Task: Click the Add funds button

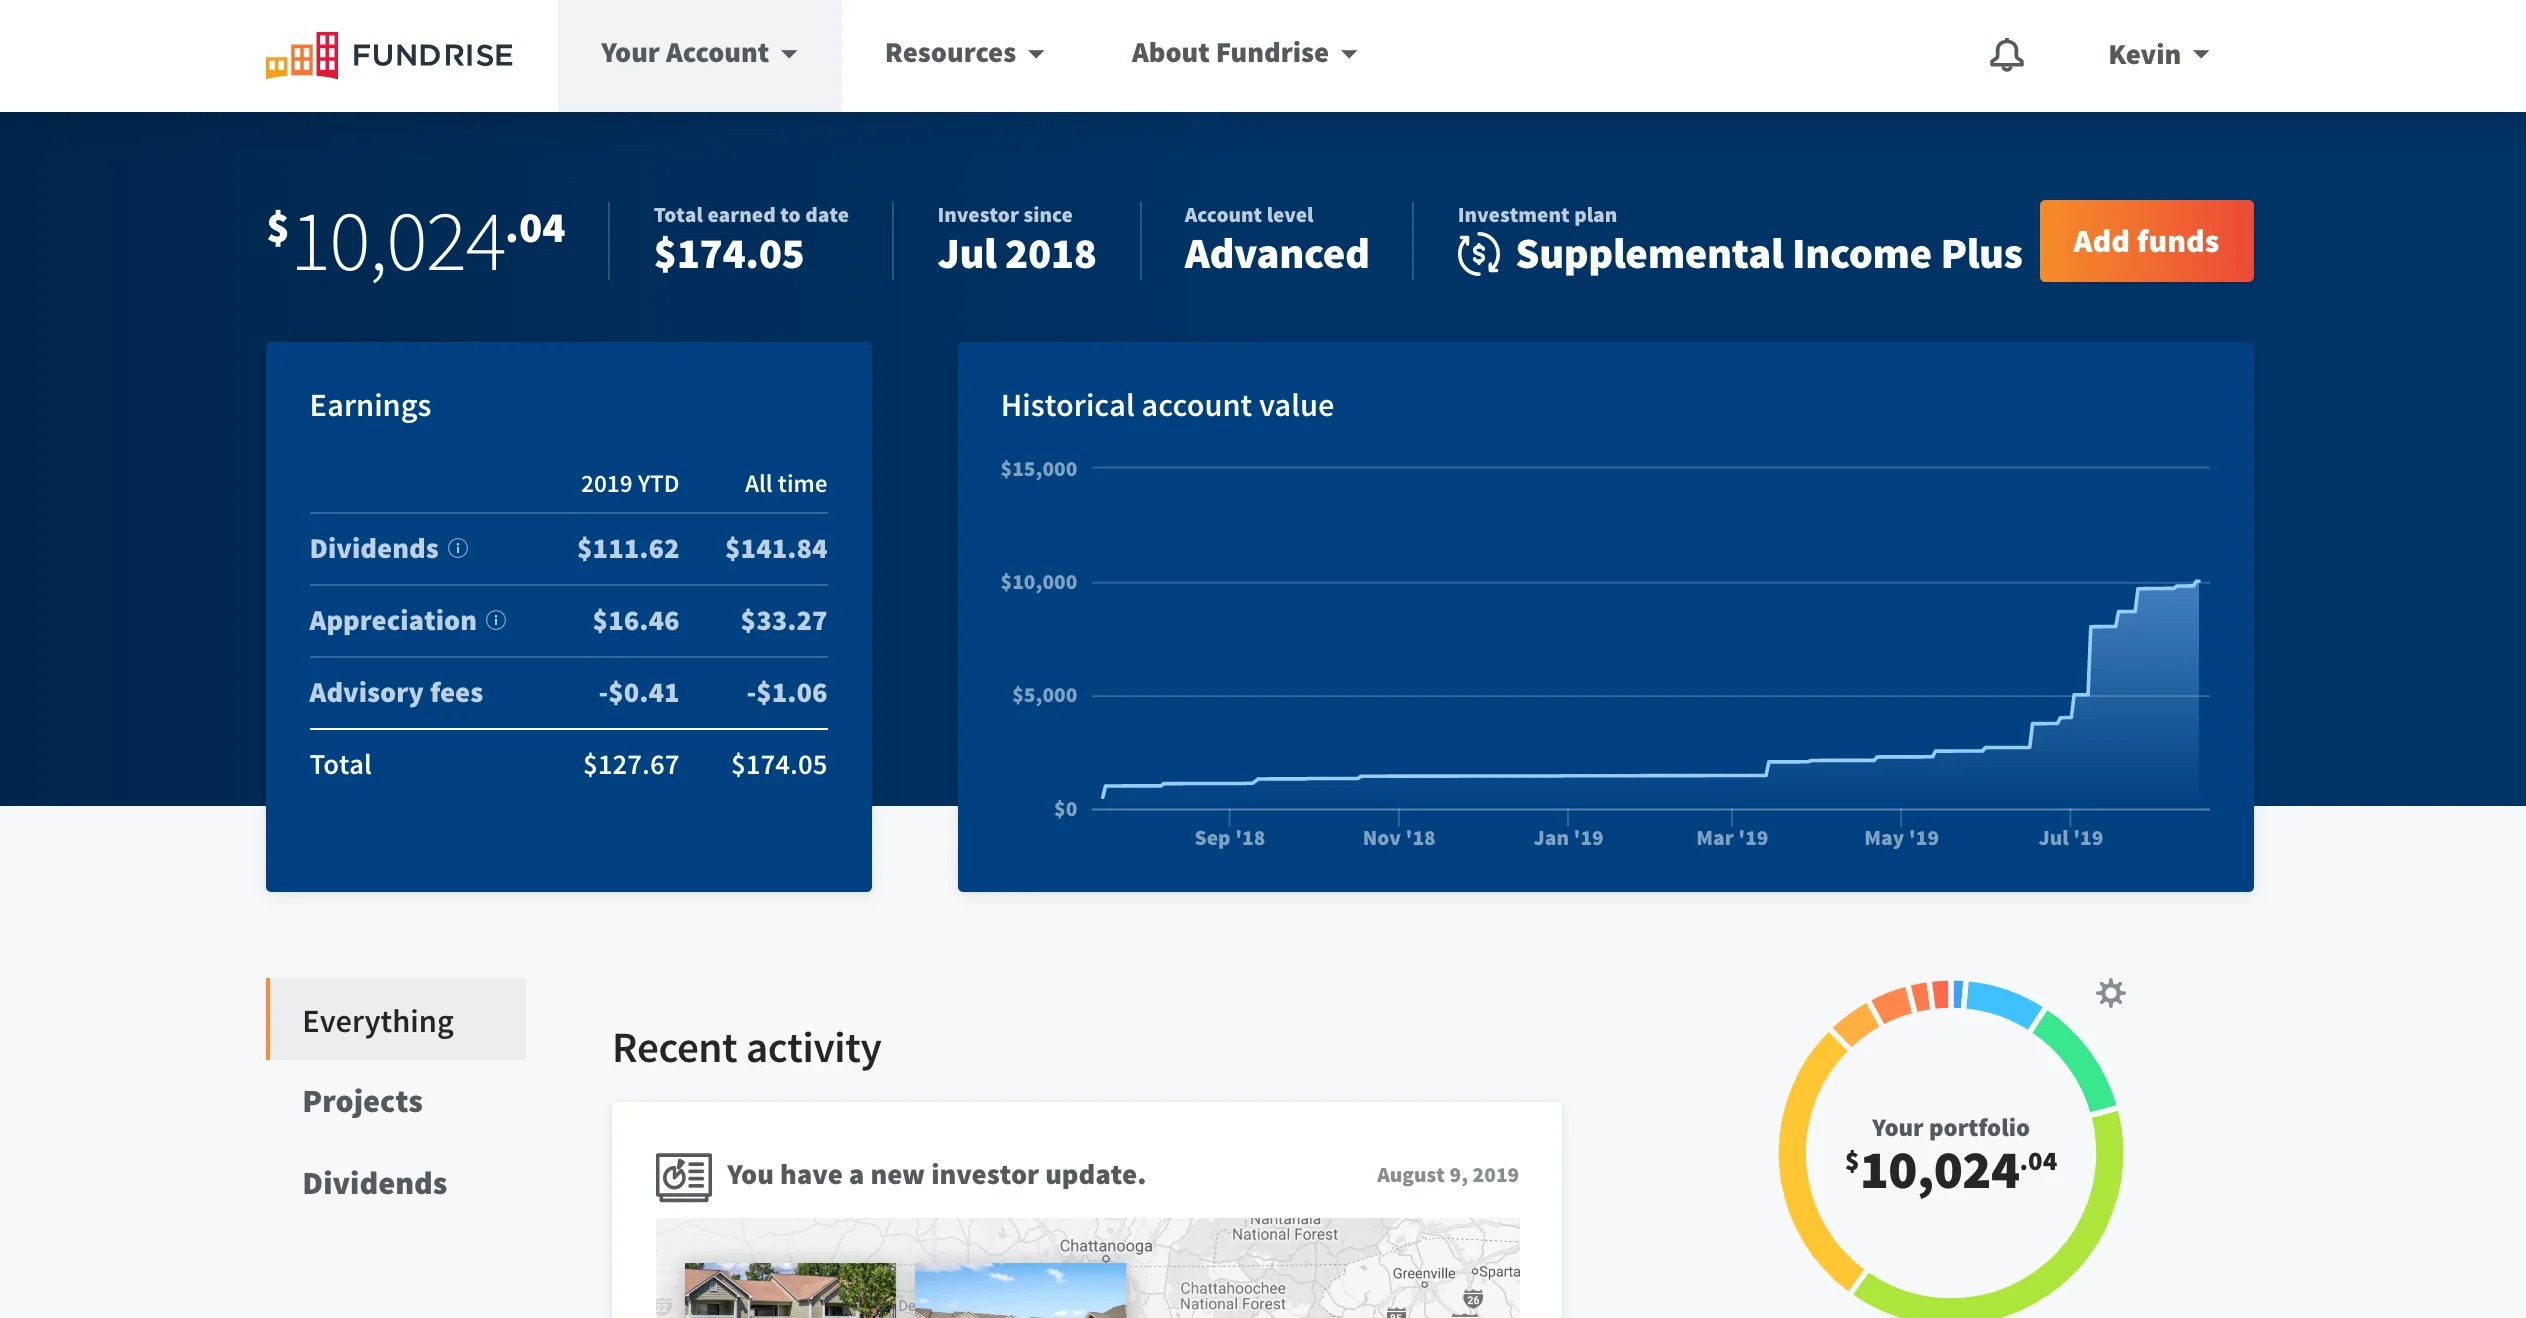Action: click(2145, 241)
